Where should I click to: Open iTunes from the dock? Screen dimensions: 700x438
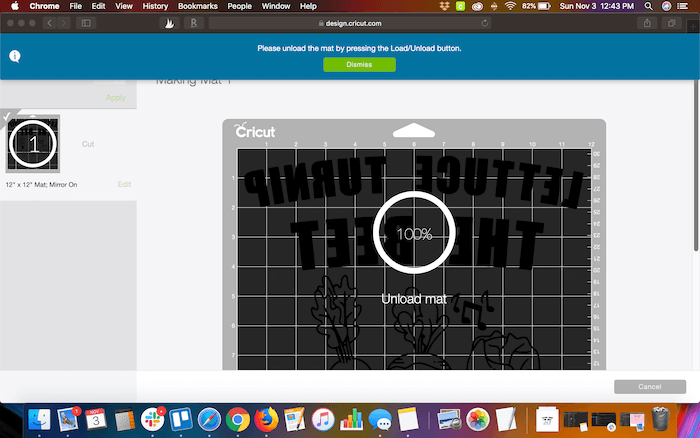(323, 420)
